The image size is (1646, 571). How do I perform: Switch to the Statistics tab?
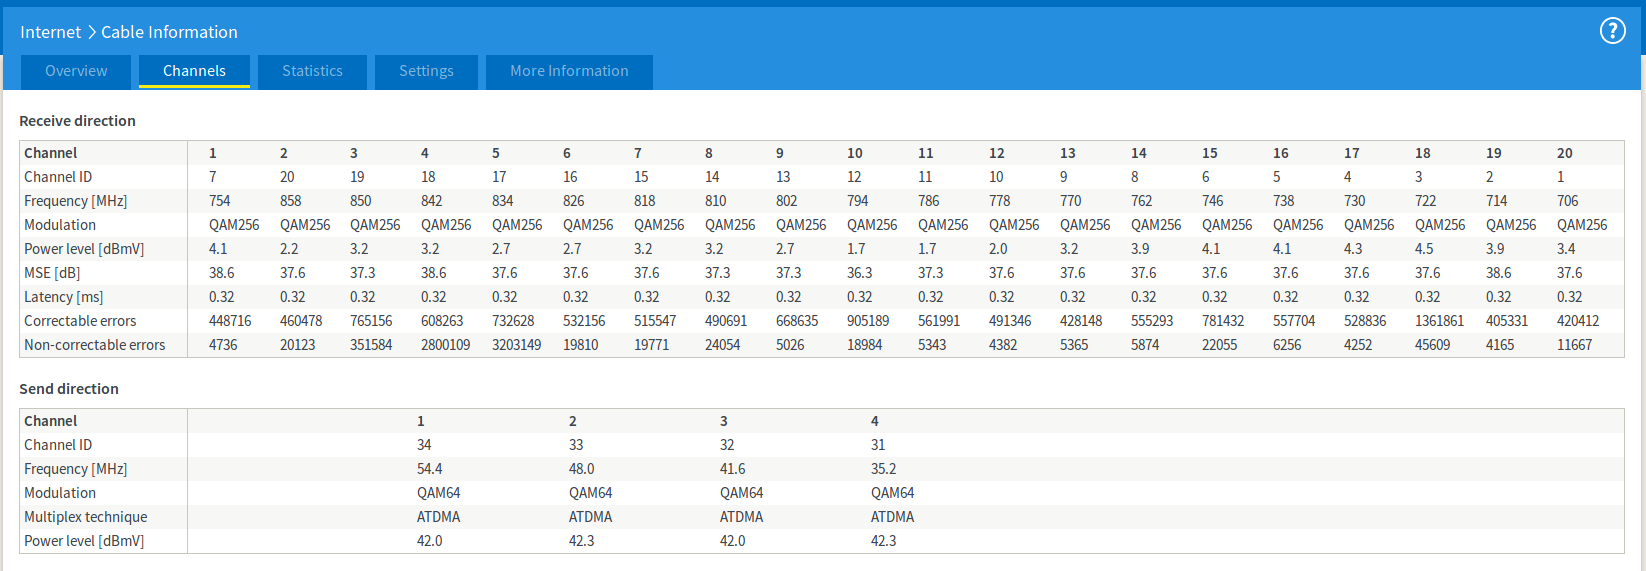[x=312, y=71]
